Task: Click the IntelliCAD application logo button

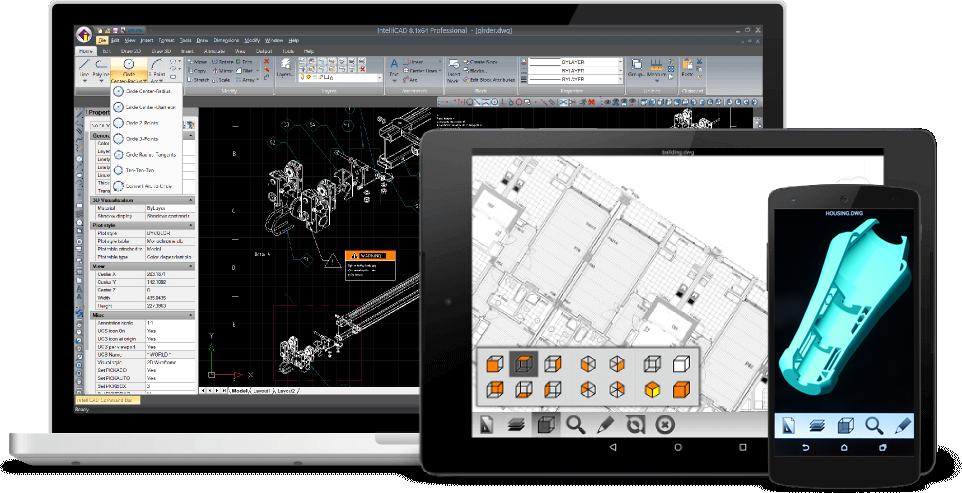Action: click(x=83, y=34)
